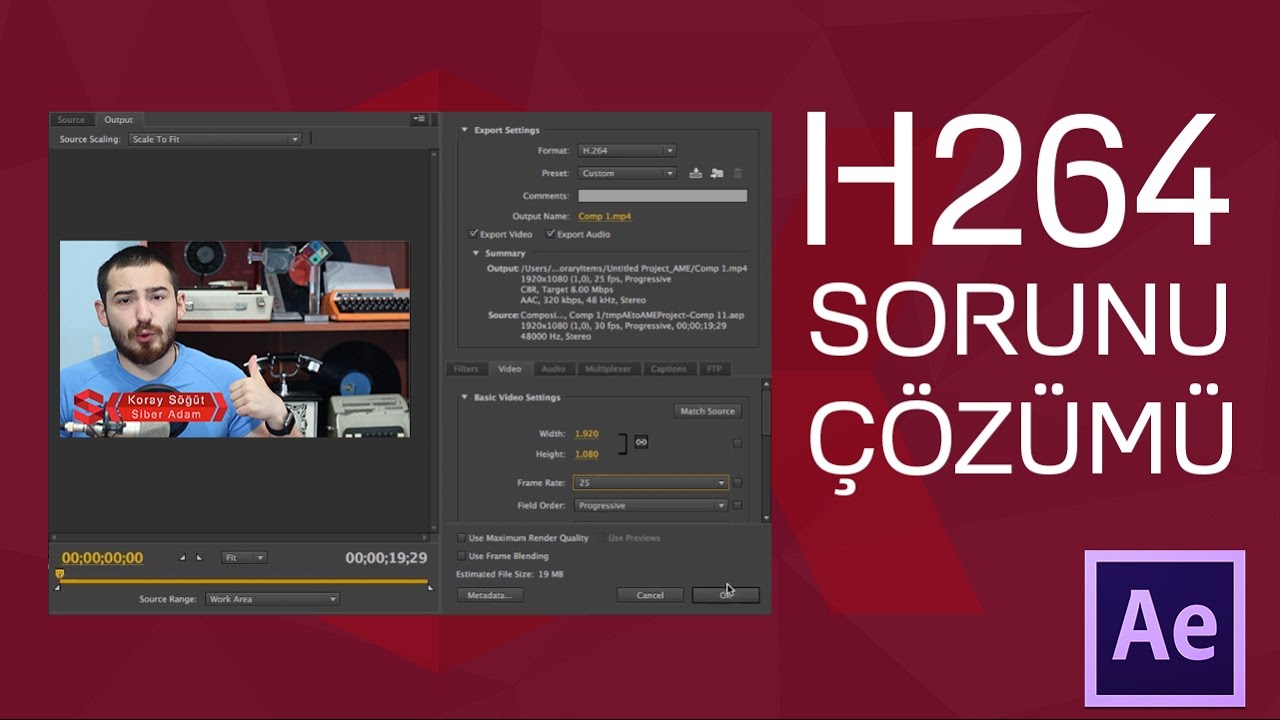Toggle match-source checkbox beside Field Order

(737, 505)
